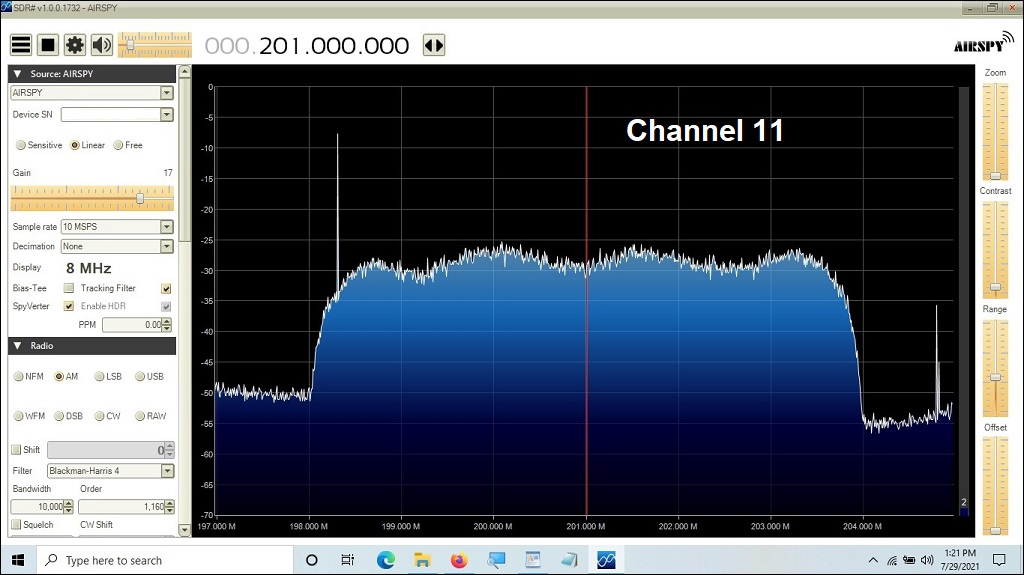Launch Microsoft Edge from taskbar

click(385, 560)
